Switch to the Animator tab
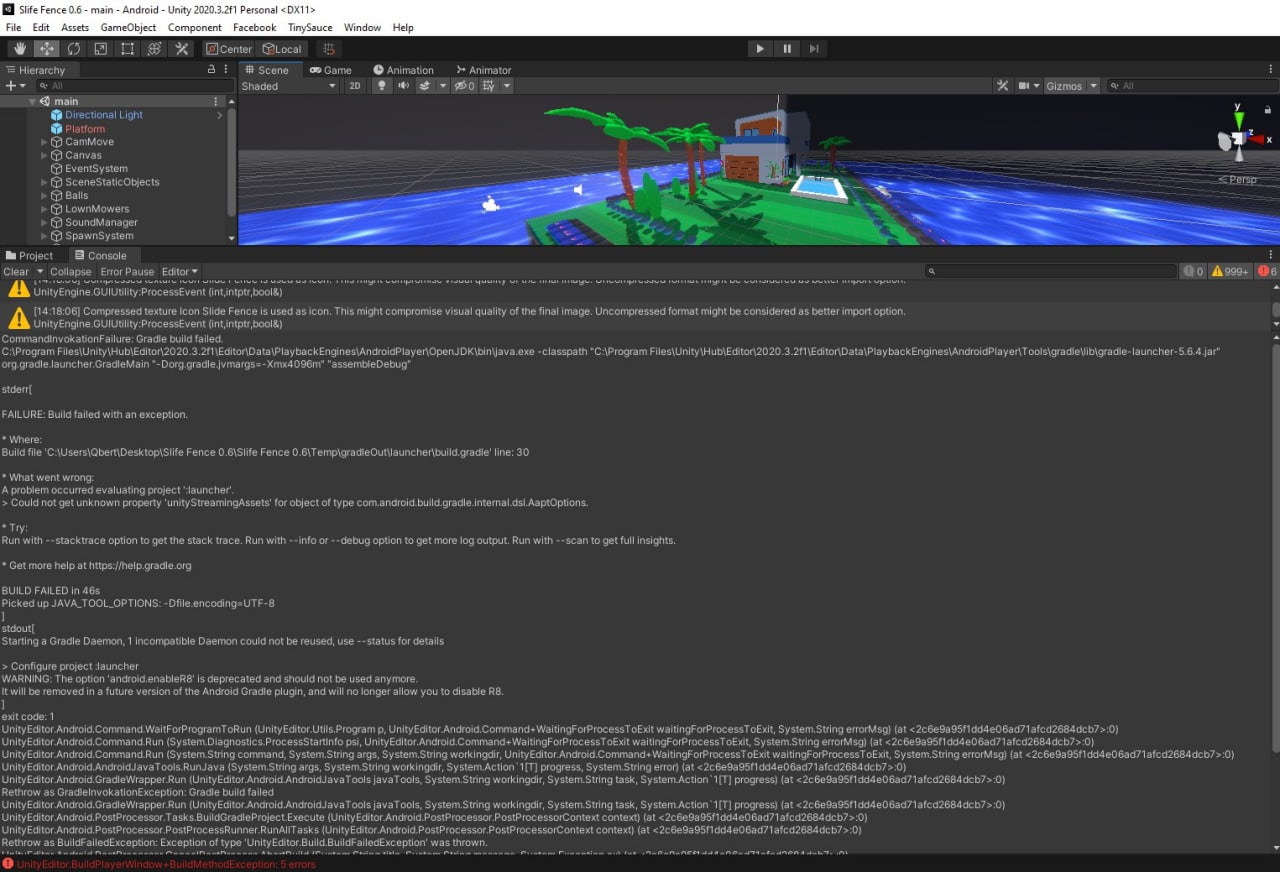This screenshot has height=872, width=1280. click(484, 70)
